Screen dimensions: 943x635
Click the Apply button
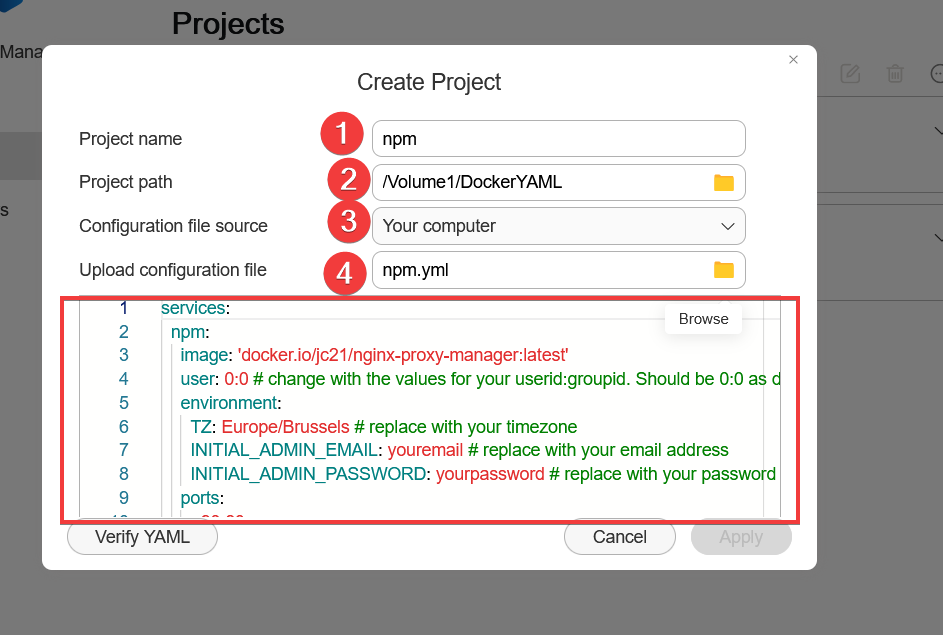pos(741,537)
